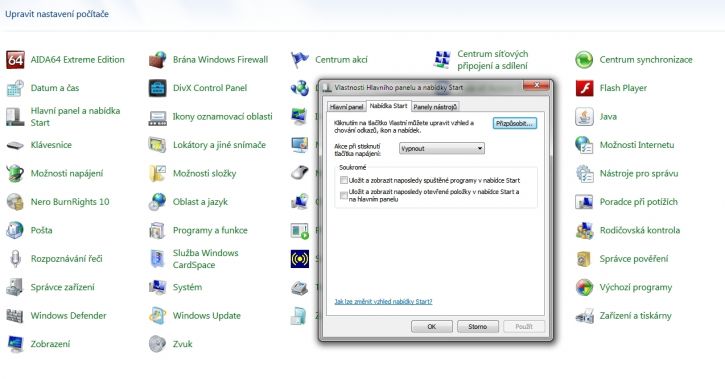Open the Rodičovská kontrola icon
Screen dimensions: 725x379
tap(584, 230)
